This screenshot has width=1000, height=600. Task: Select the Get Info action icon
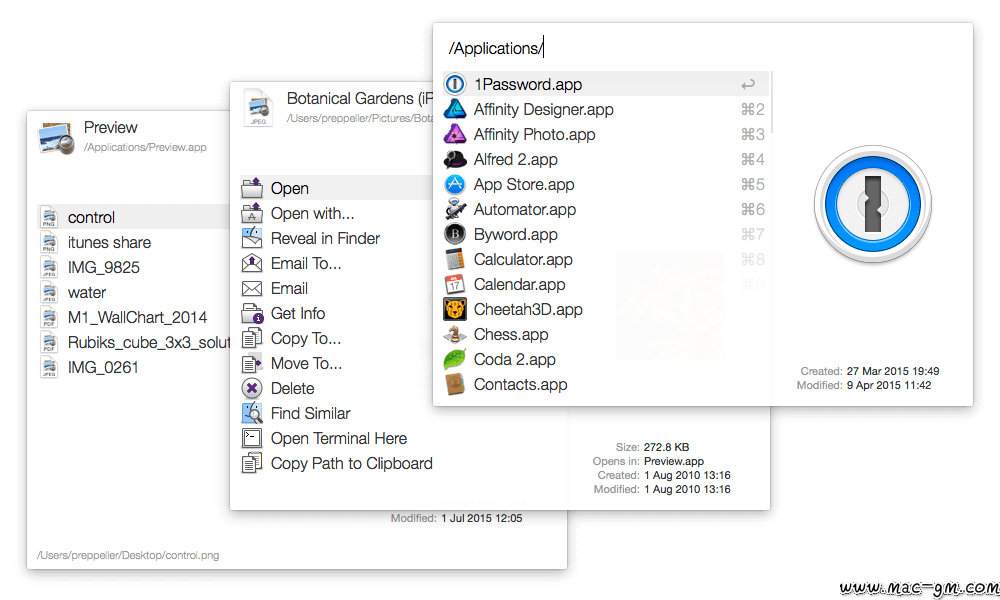[252, 313]
